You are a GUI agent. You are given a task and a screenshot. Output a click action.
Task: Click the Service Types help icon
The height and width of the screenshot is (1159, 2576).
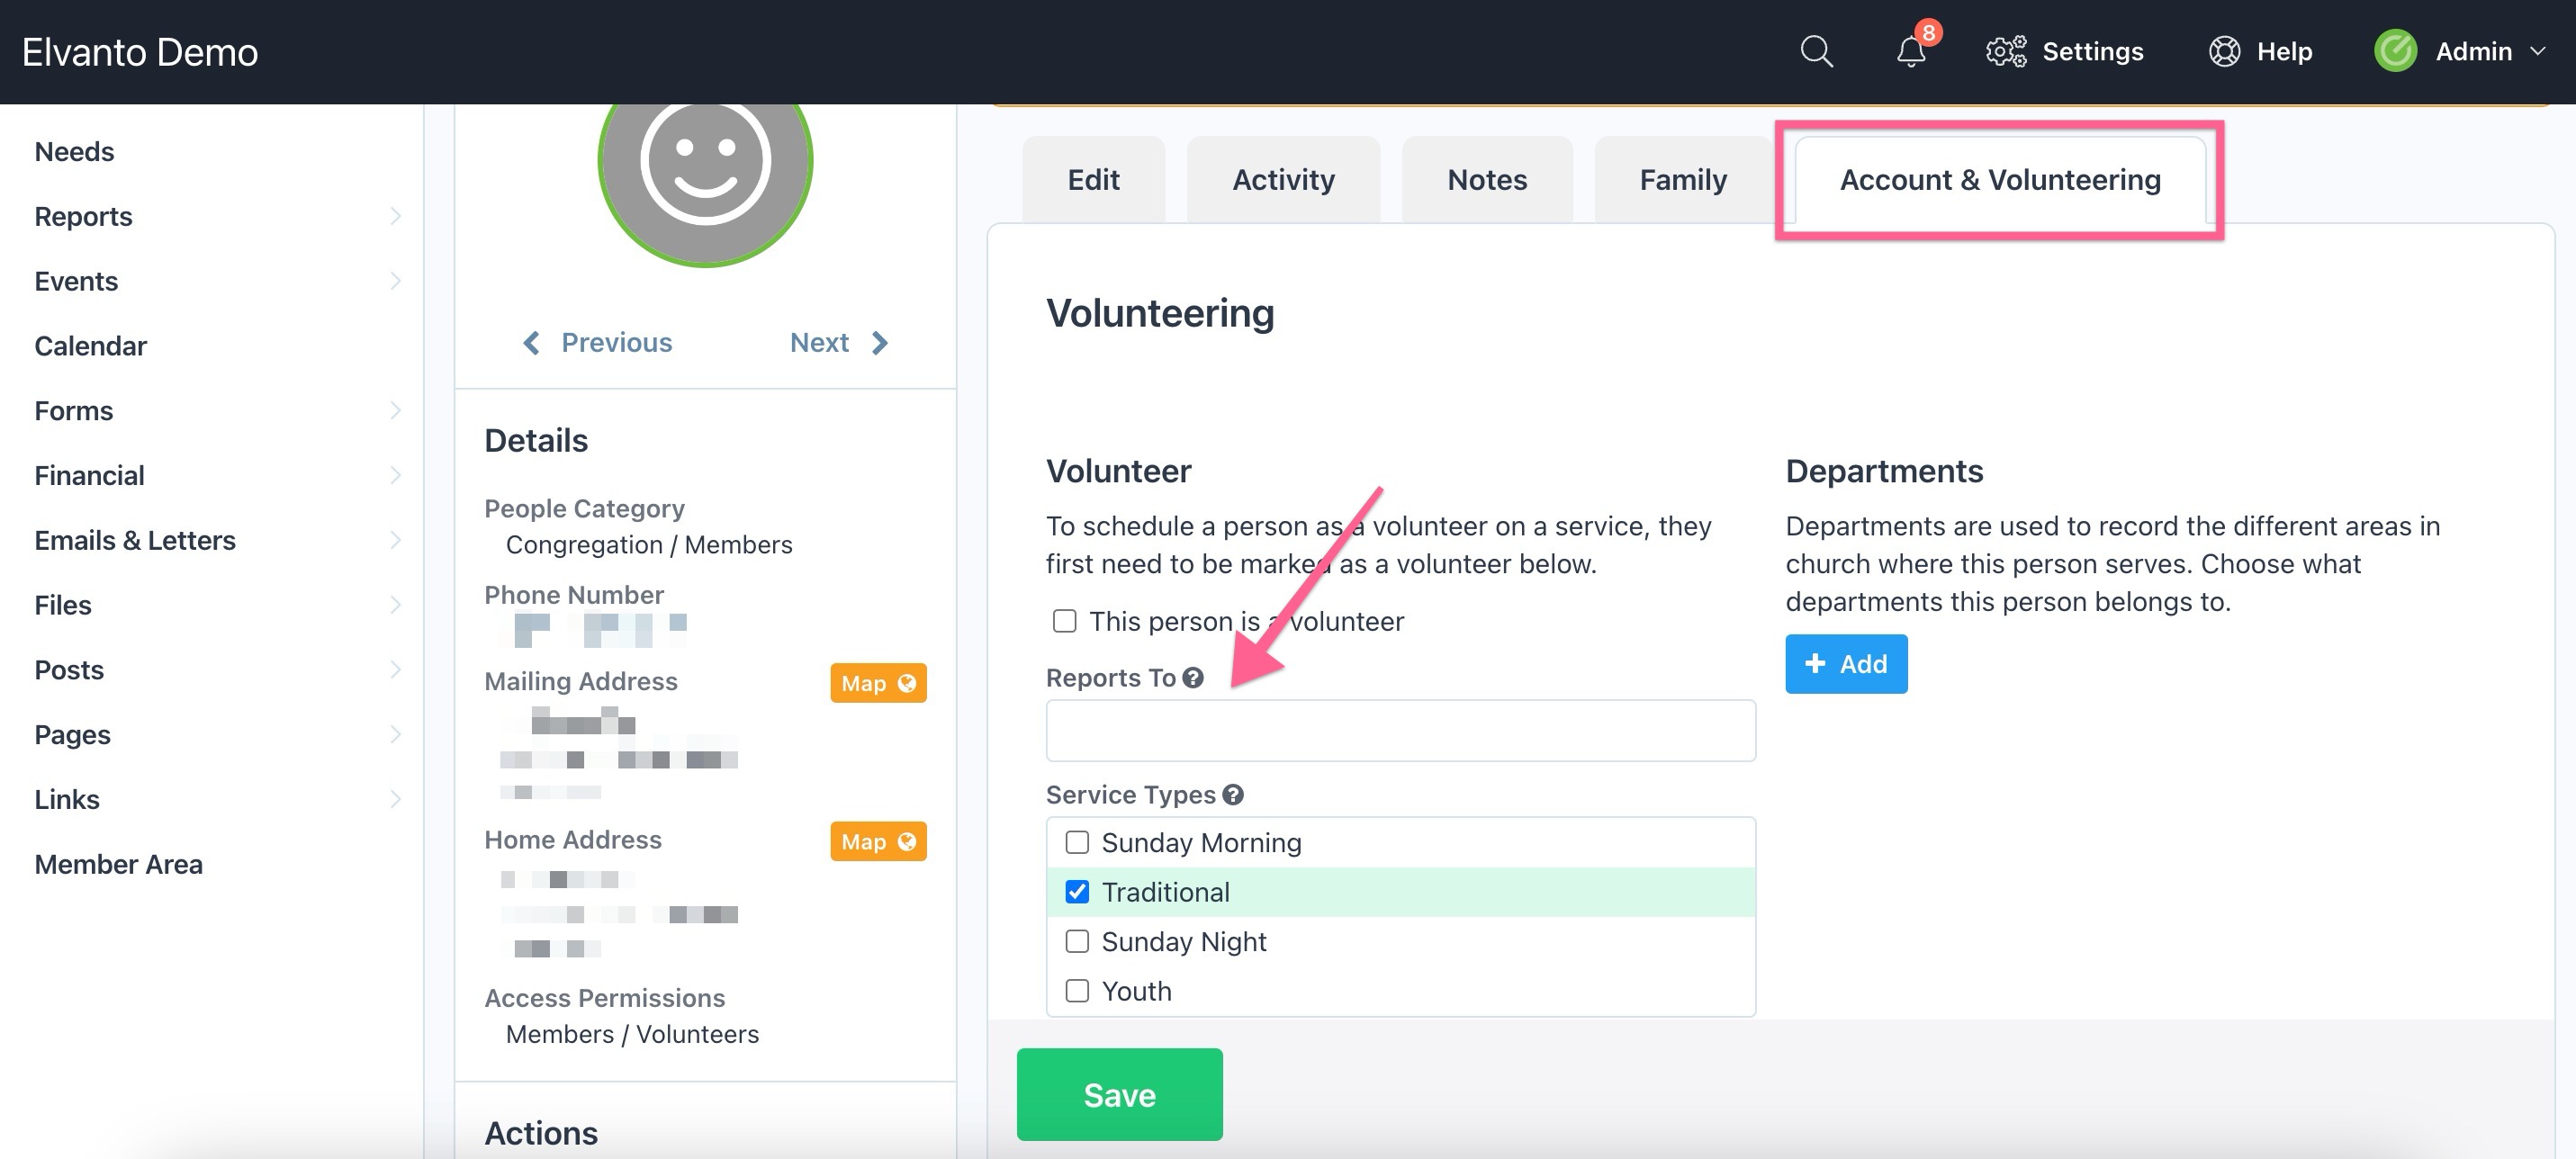[1233, 795]
